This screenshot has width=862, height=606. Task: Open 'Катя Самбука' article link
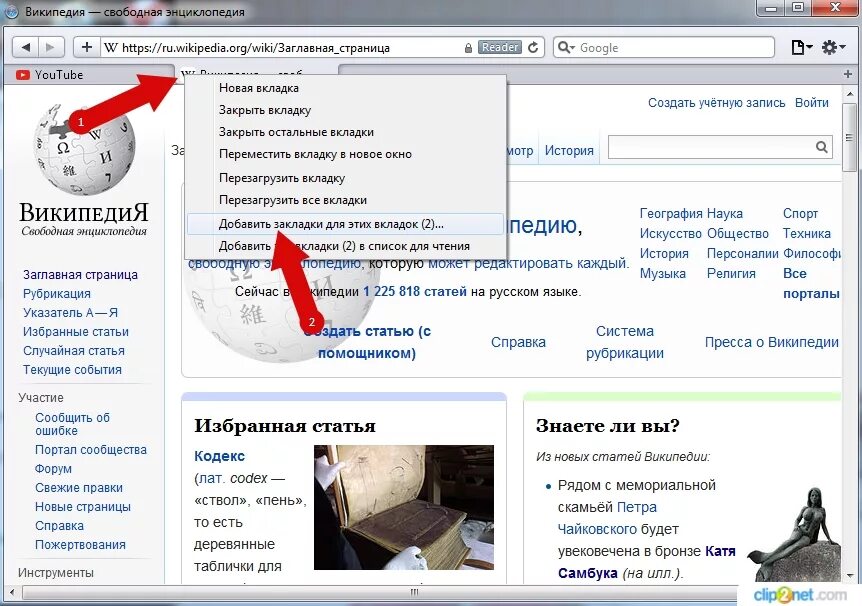646,562
